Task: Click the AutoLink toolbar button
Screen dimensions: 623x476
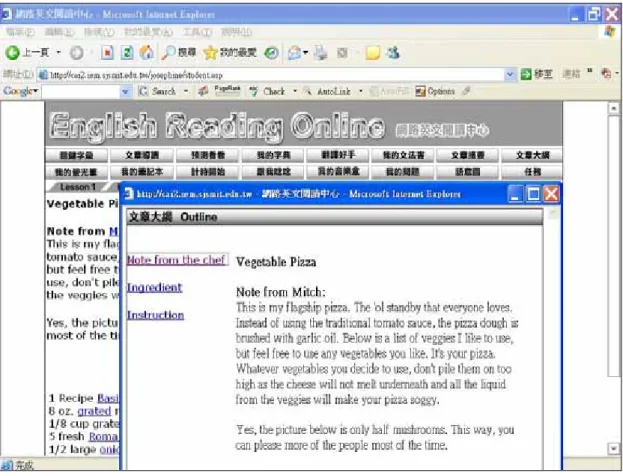Action: [328, 91]
